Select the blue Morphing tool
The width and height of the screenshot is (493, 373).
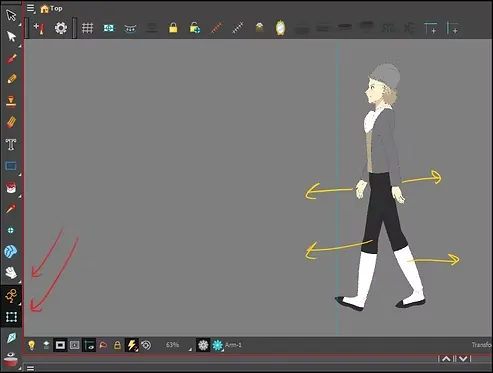point(11,252)
